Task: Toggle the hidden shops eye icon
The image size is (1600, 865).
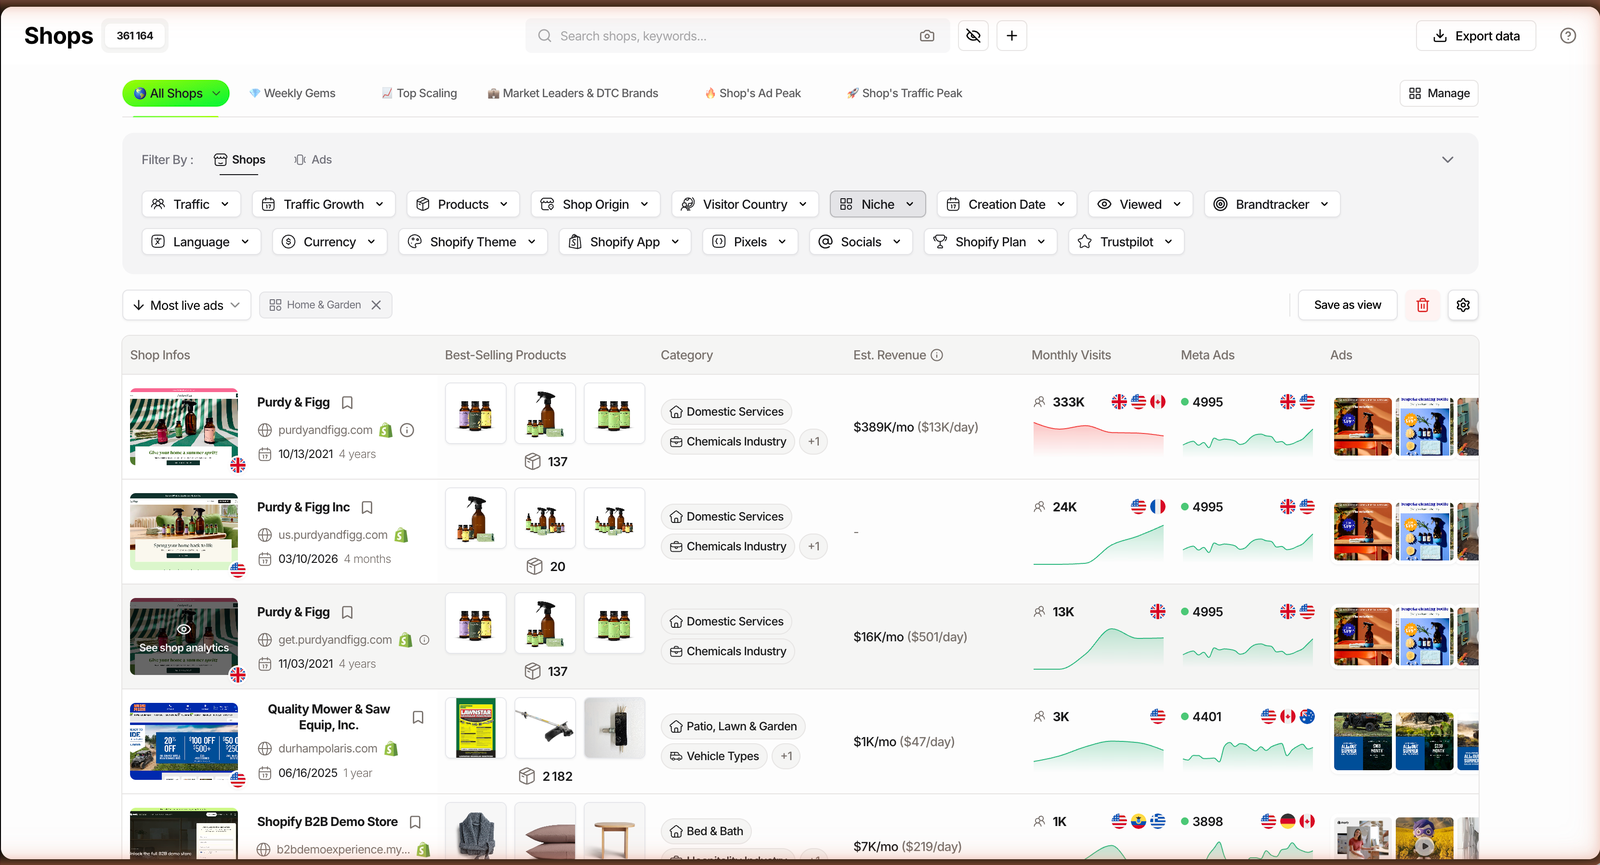Action: pyautogui.click(x=973, y=36)
